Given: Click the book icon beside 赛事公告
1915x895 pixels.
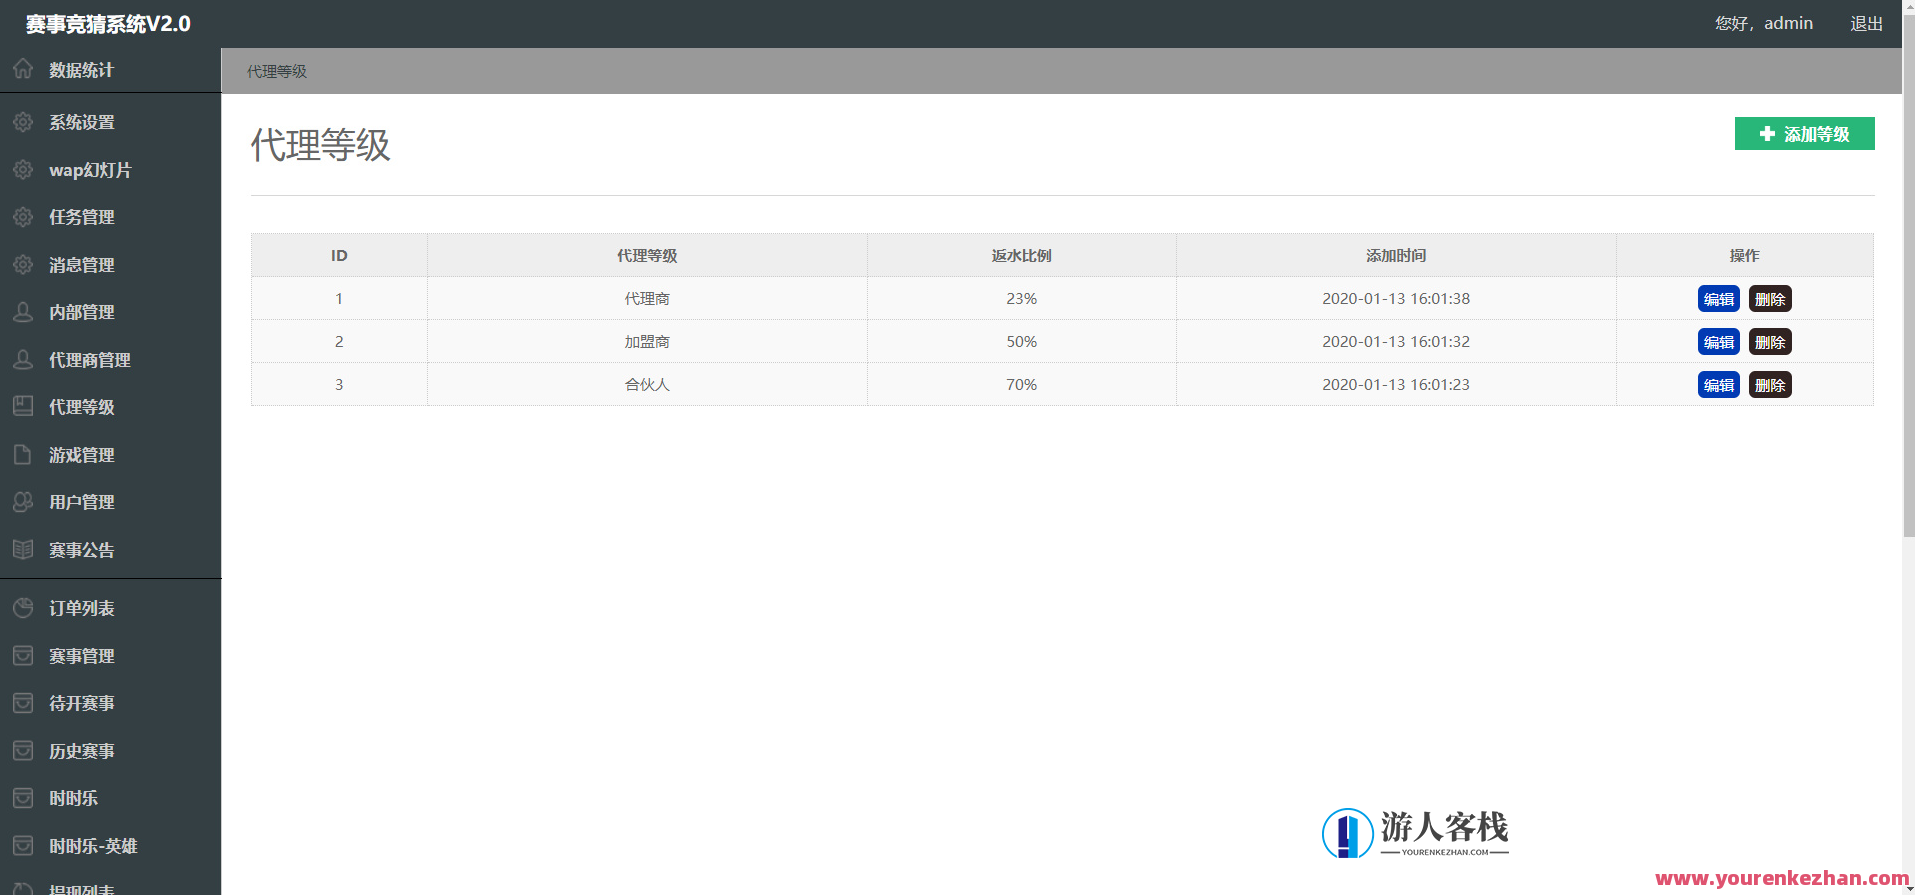Looking at the screenshot, I should 23,549.
